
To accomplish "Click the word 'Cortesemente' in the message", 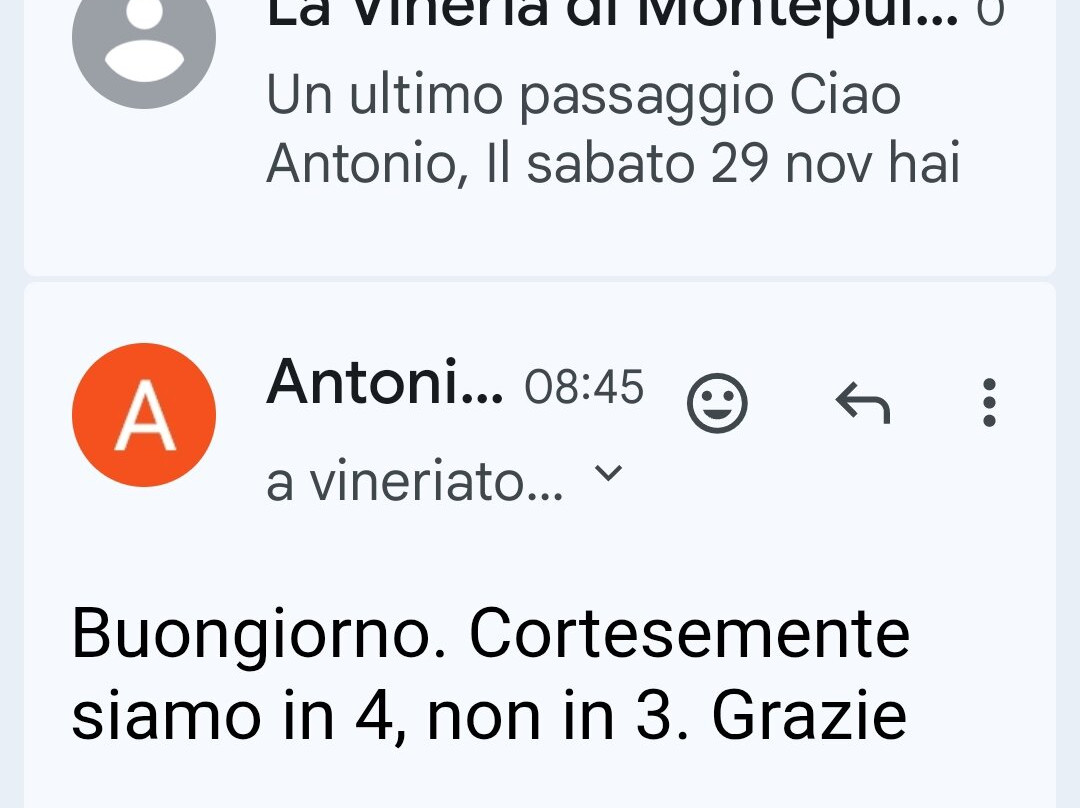I will [689, 634].
